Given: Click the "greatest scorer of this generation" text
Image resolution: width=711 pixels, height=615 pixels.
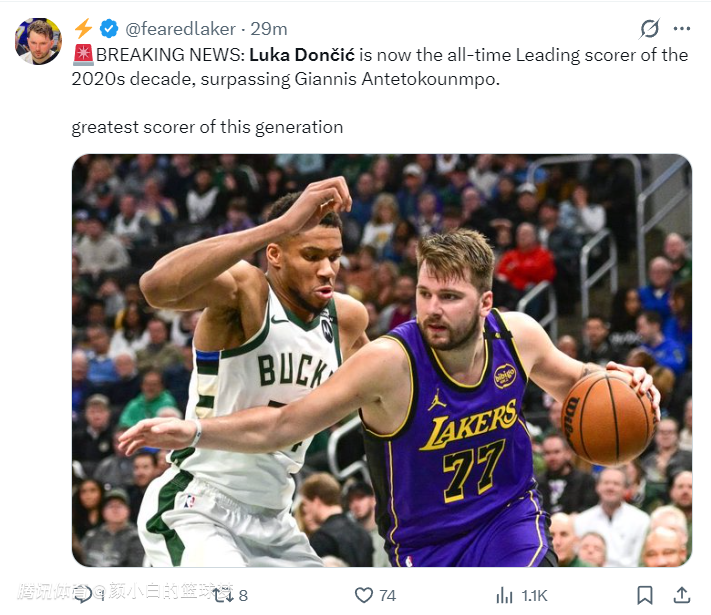Looking at the screenshot, I should (207, 127).
